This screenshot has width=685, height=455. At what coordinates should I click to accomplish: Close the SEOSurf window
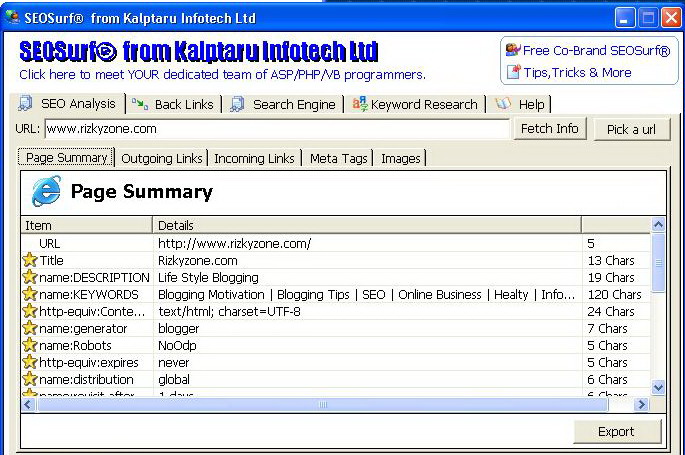(671, 18)
